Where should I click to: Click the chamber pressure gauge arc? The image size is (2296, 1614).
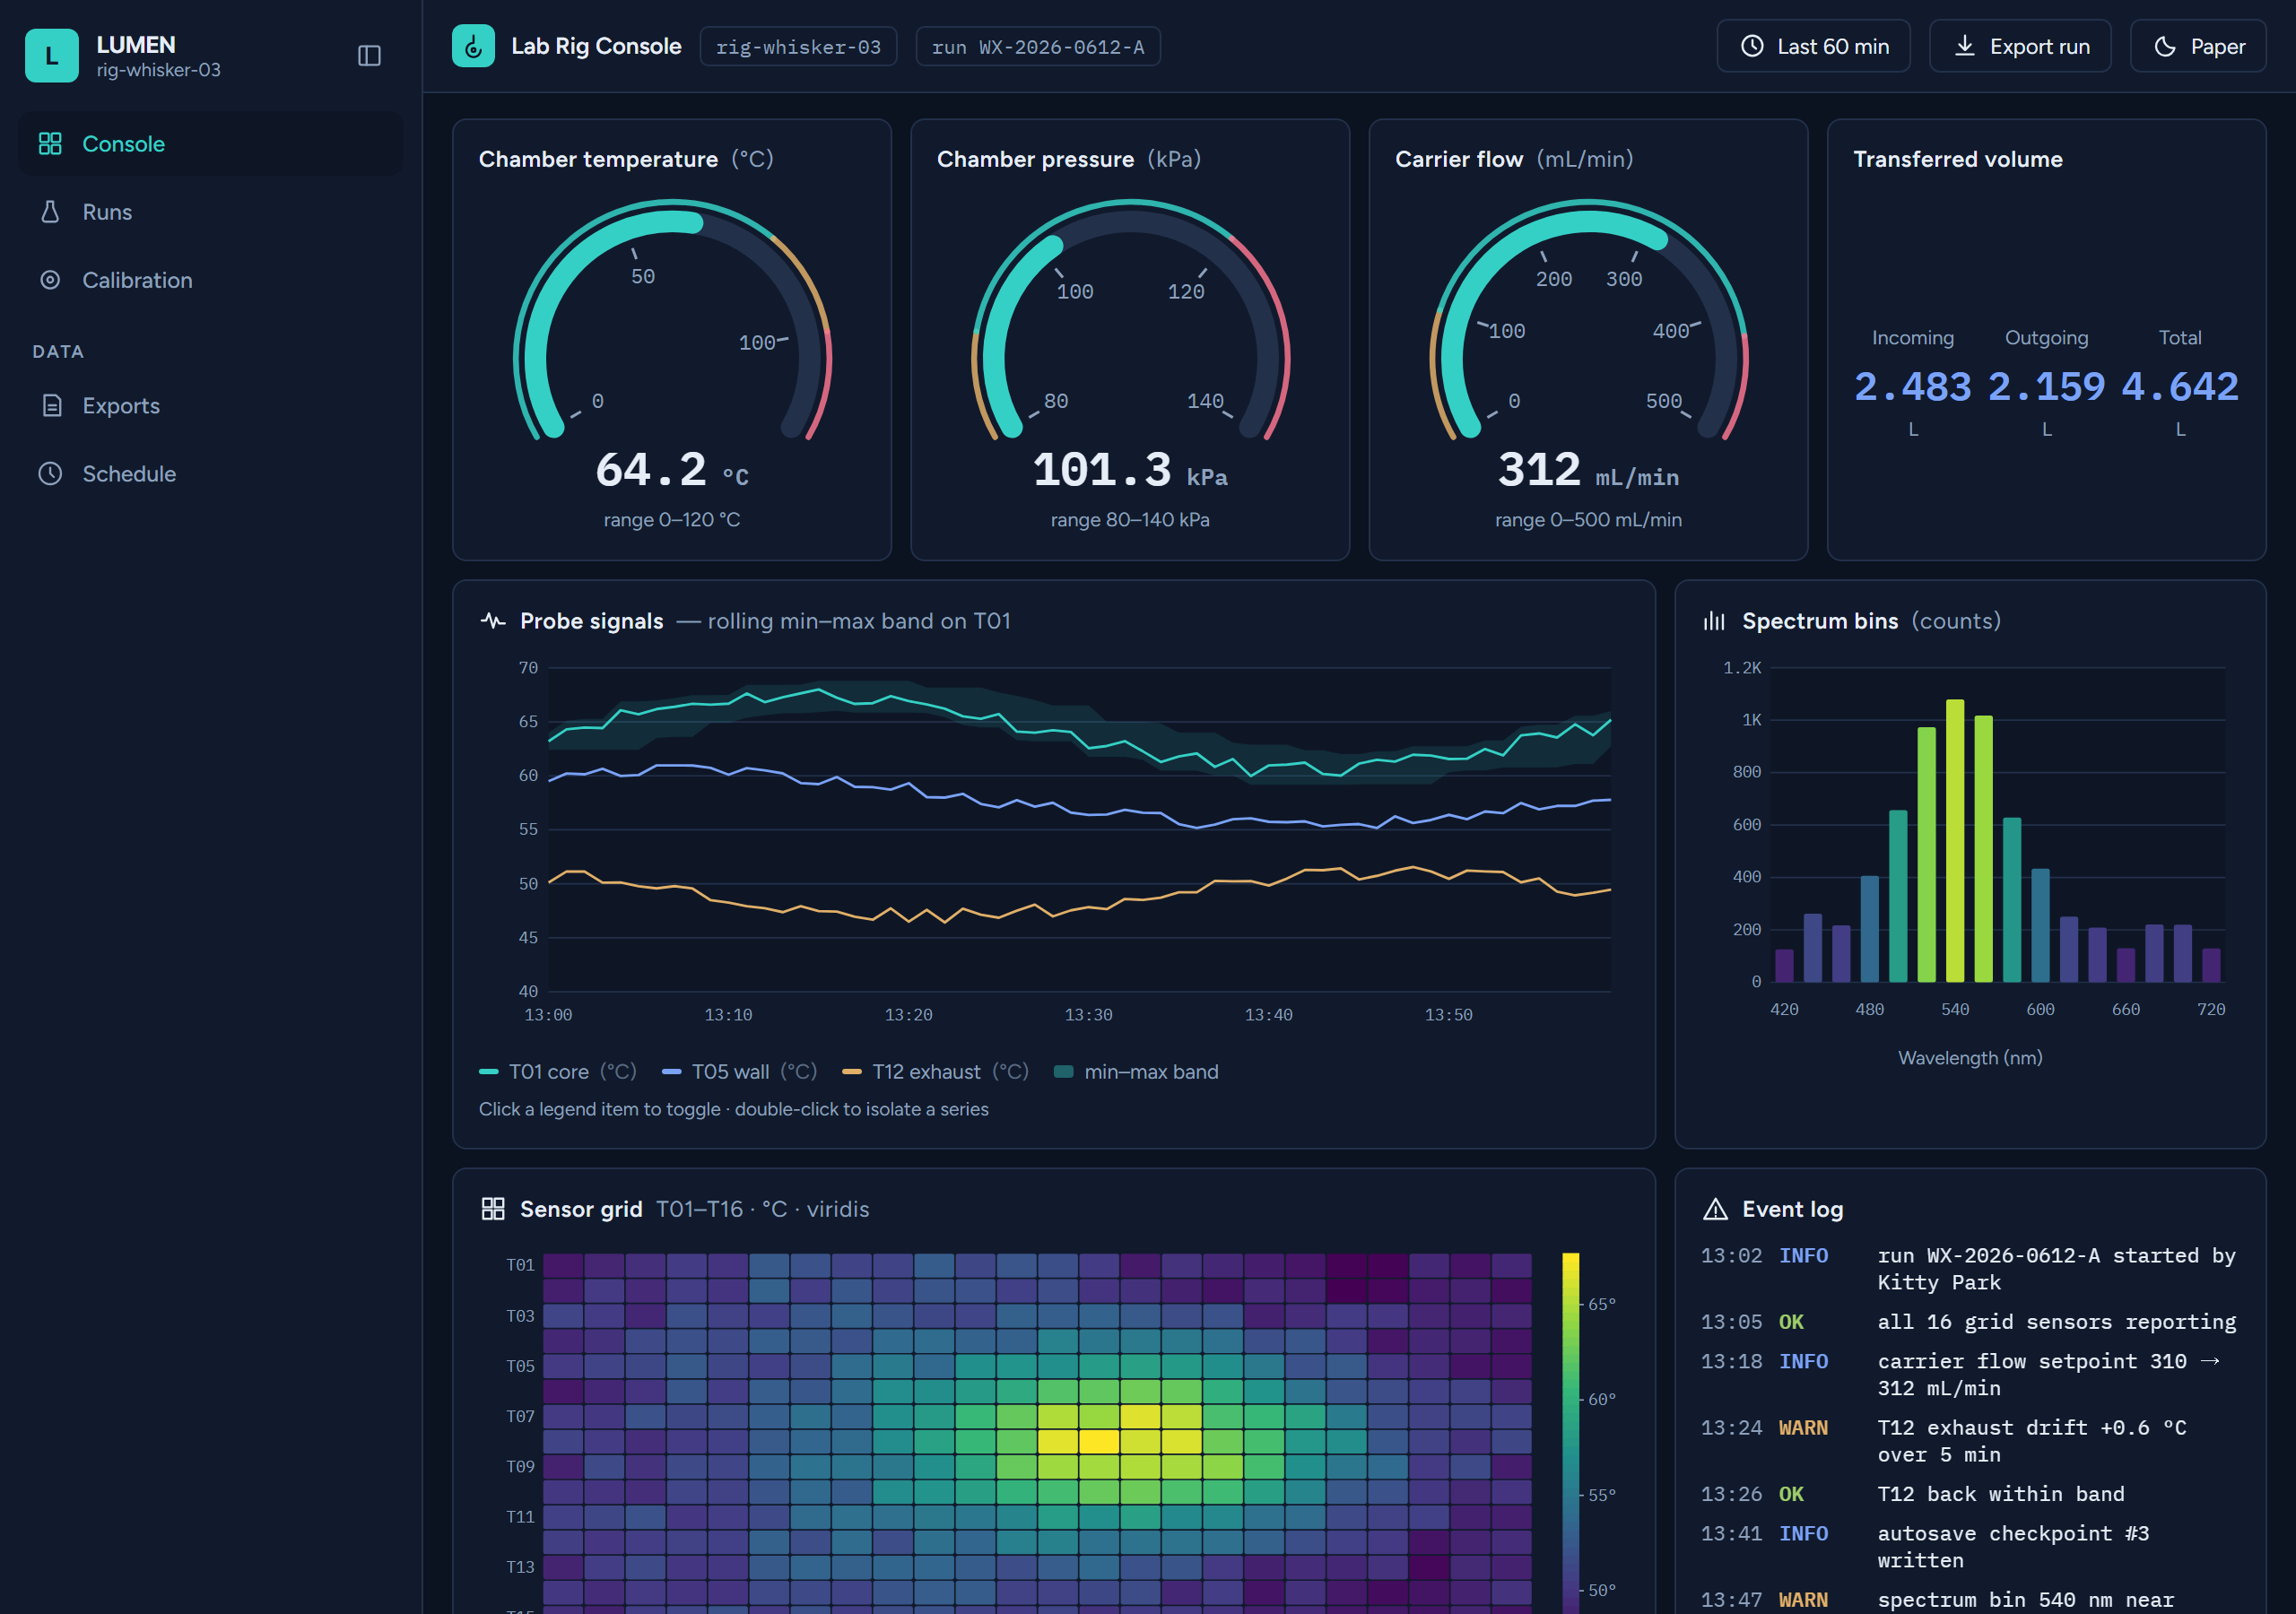pos(1130,320)
